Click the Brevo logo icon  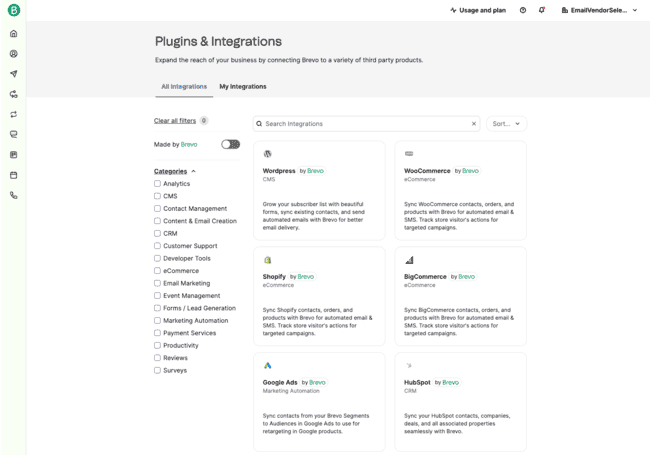point(14,10)
